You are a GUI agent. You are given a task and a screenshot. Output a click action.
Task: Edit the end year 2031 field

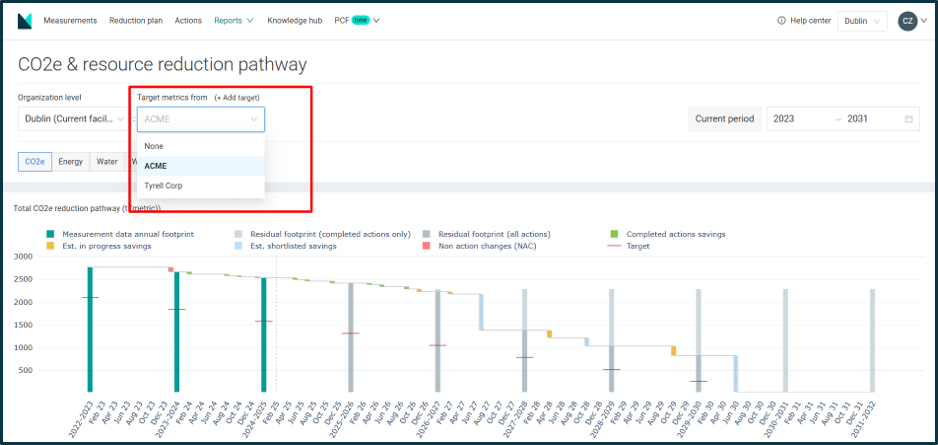click(x=870, y=119)
